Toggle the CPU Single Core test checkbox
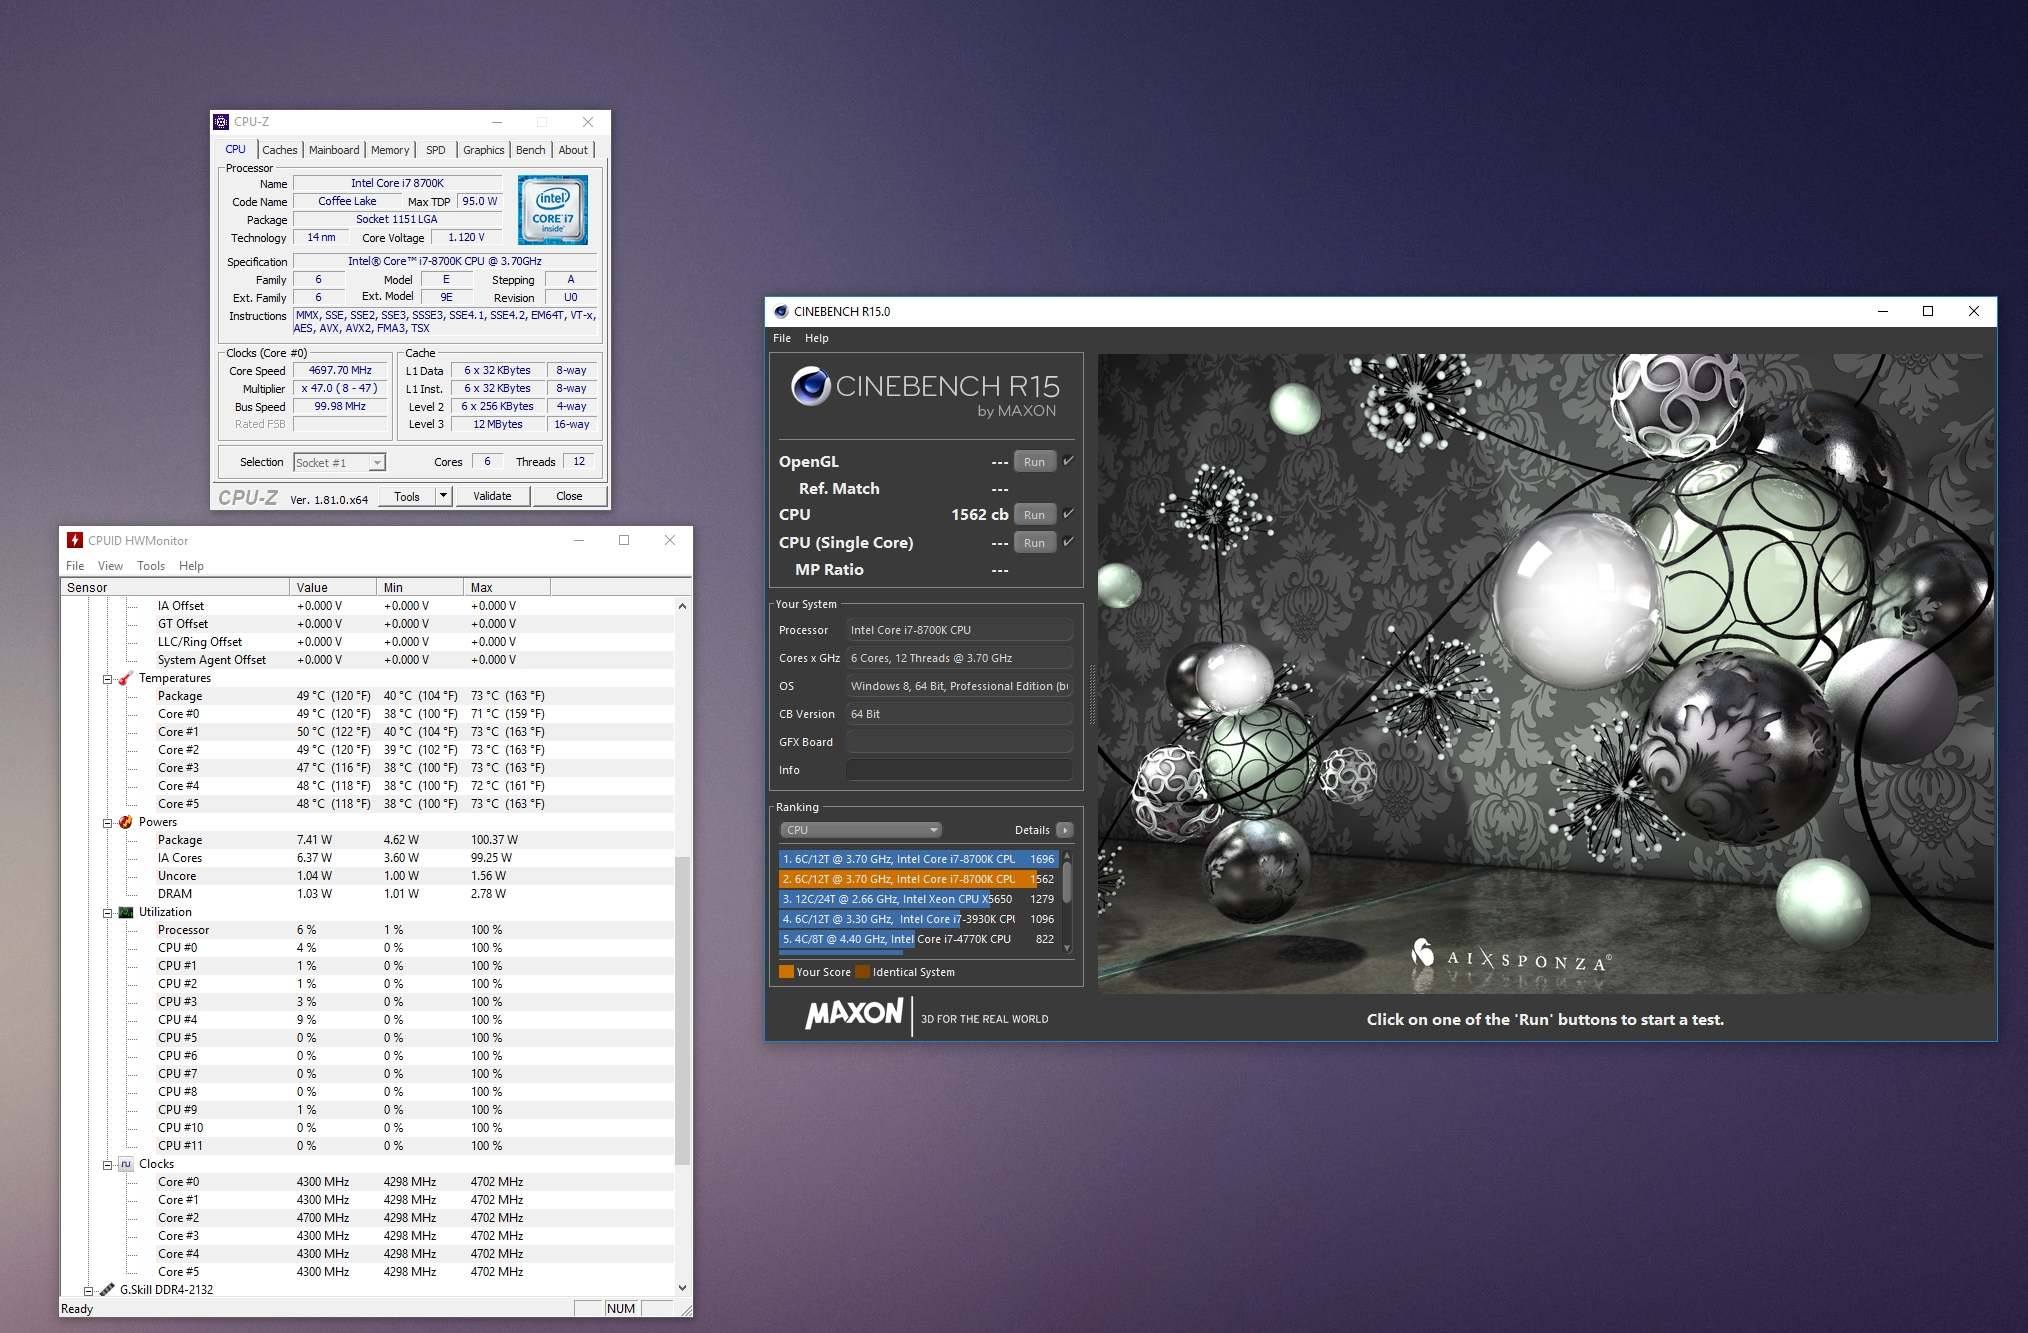Viewport: 2028px width, 1333px height. click(1068, 542)
